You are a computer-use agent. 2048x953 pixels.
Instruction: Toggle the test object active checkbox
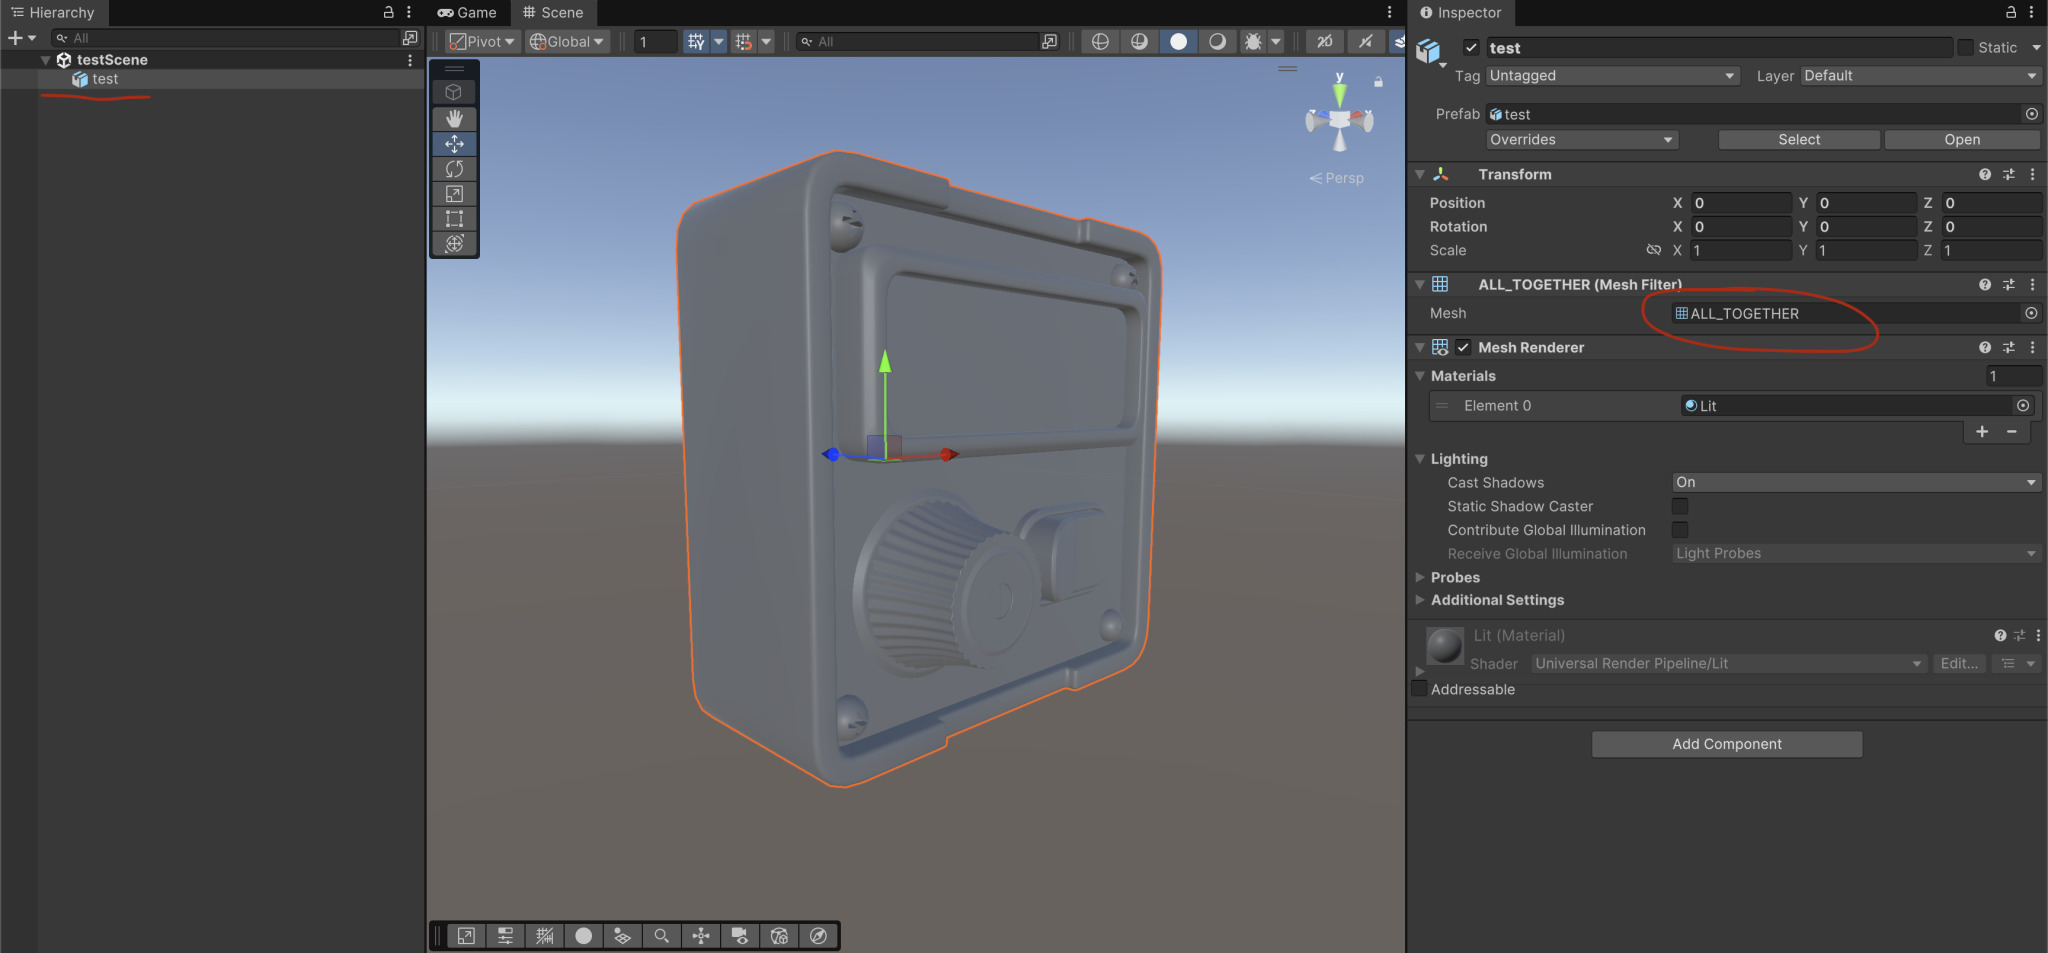pyautogui.click(x=1471, y=48)
